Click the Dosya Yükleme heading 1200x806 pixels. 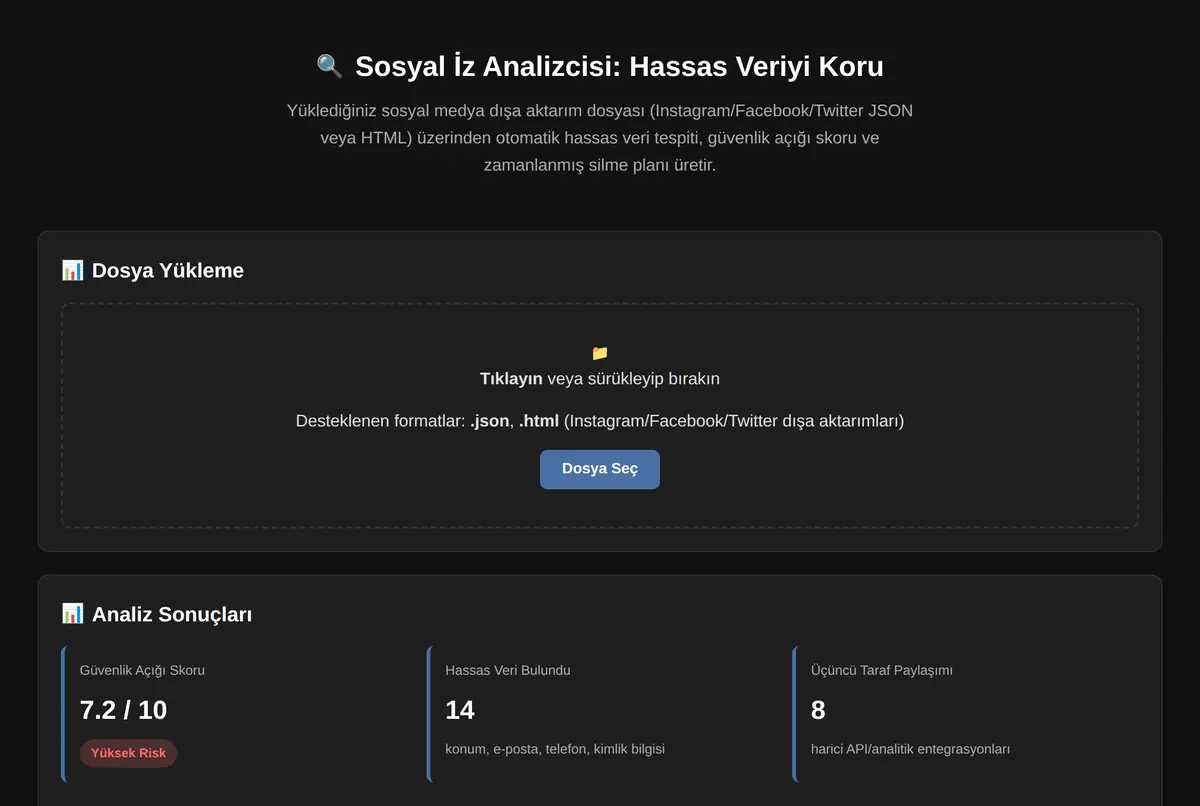[x=152, y=270]
